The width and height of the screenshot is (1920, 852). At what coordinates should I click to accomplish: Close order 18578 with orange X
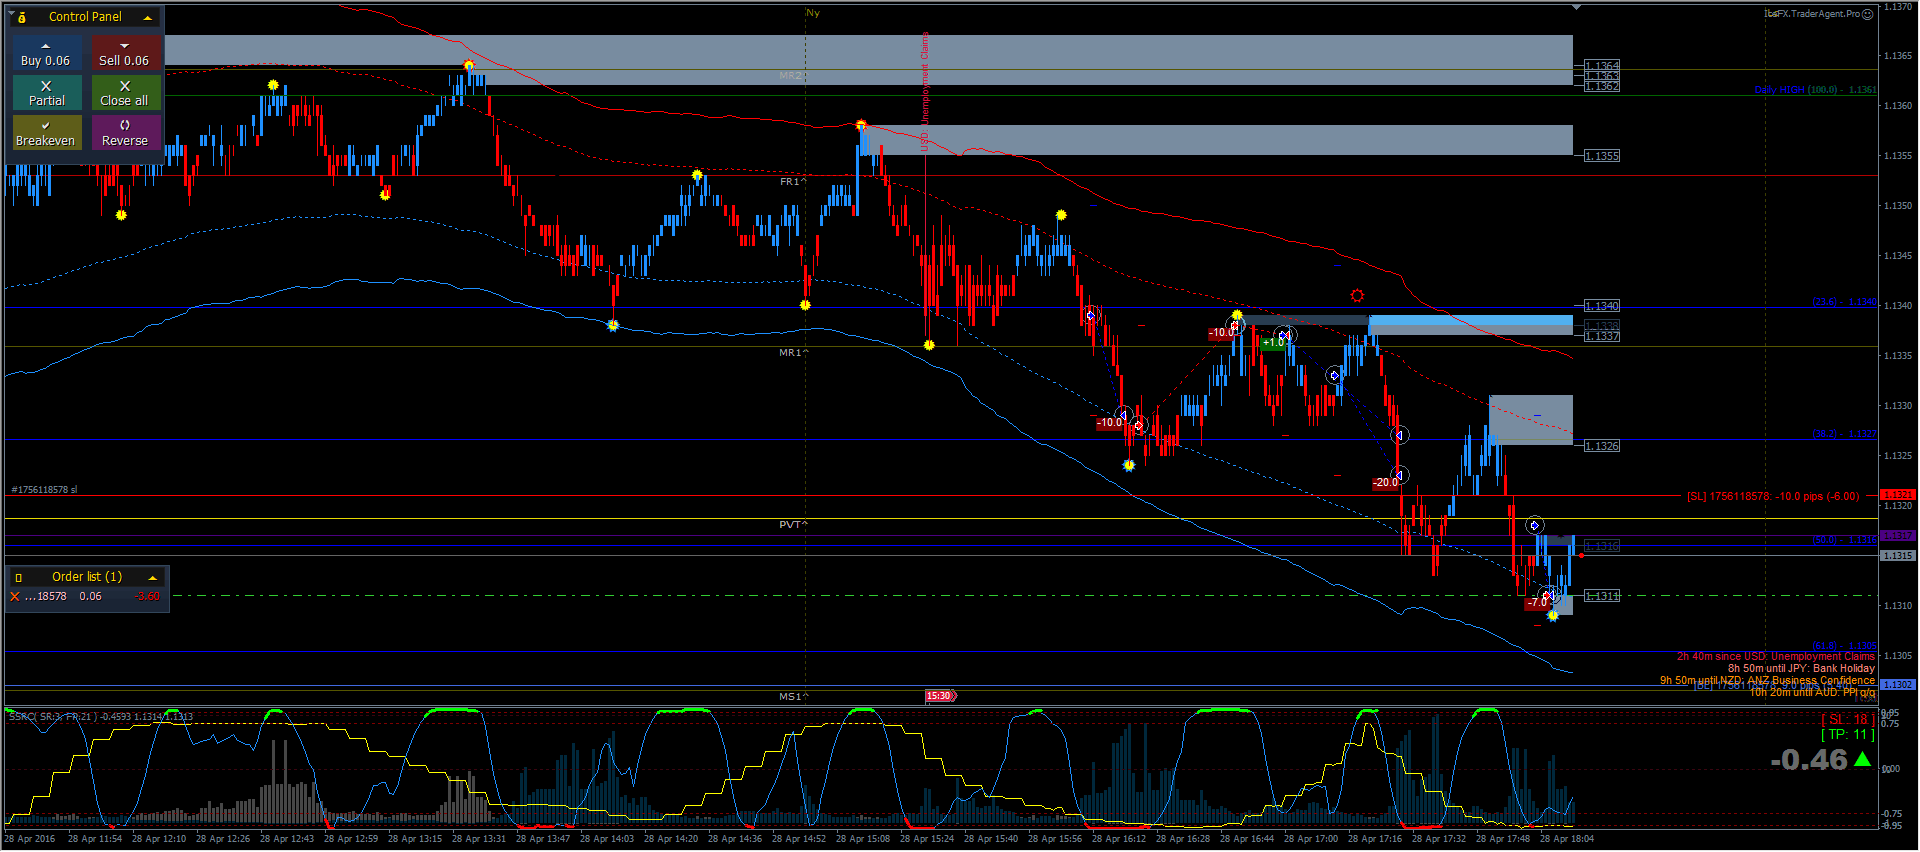pos(14,596)
